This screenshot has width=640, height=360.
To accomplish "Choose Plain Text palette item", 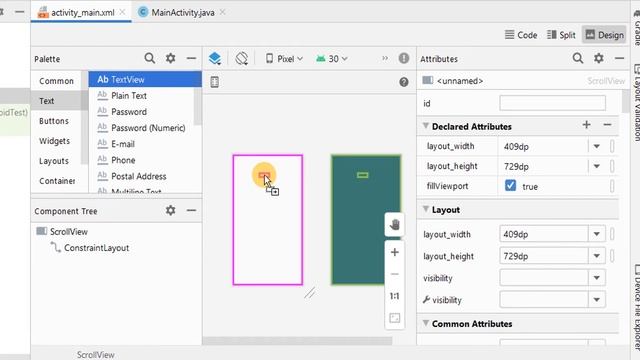I will pos(141,96).
